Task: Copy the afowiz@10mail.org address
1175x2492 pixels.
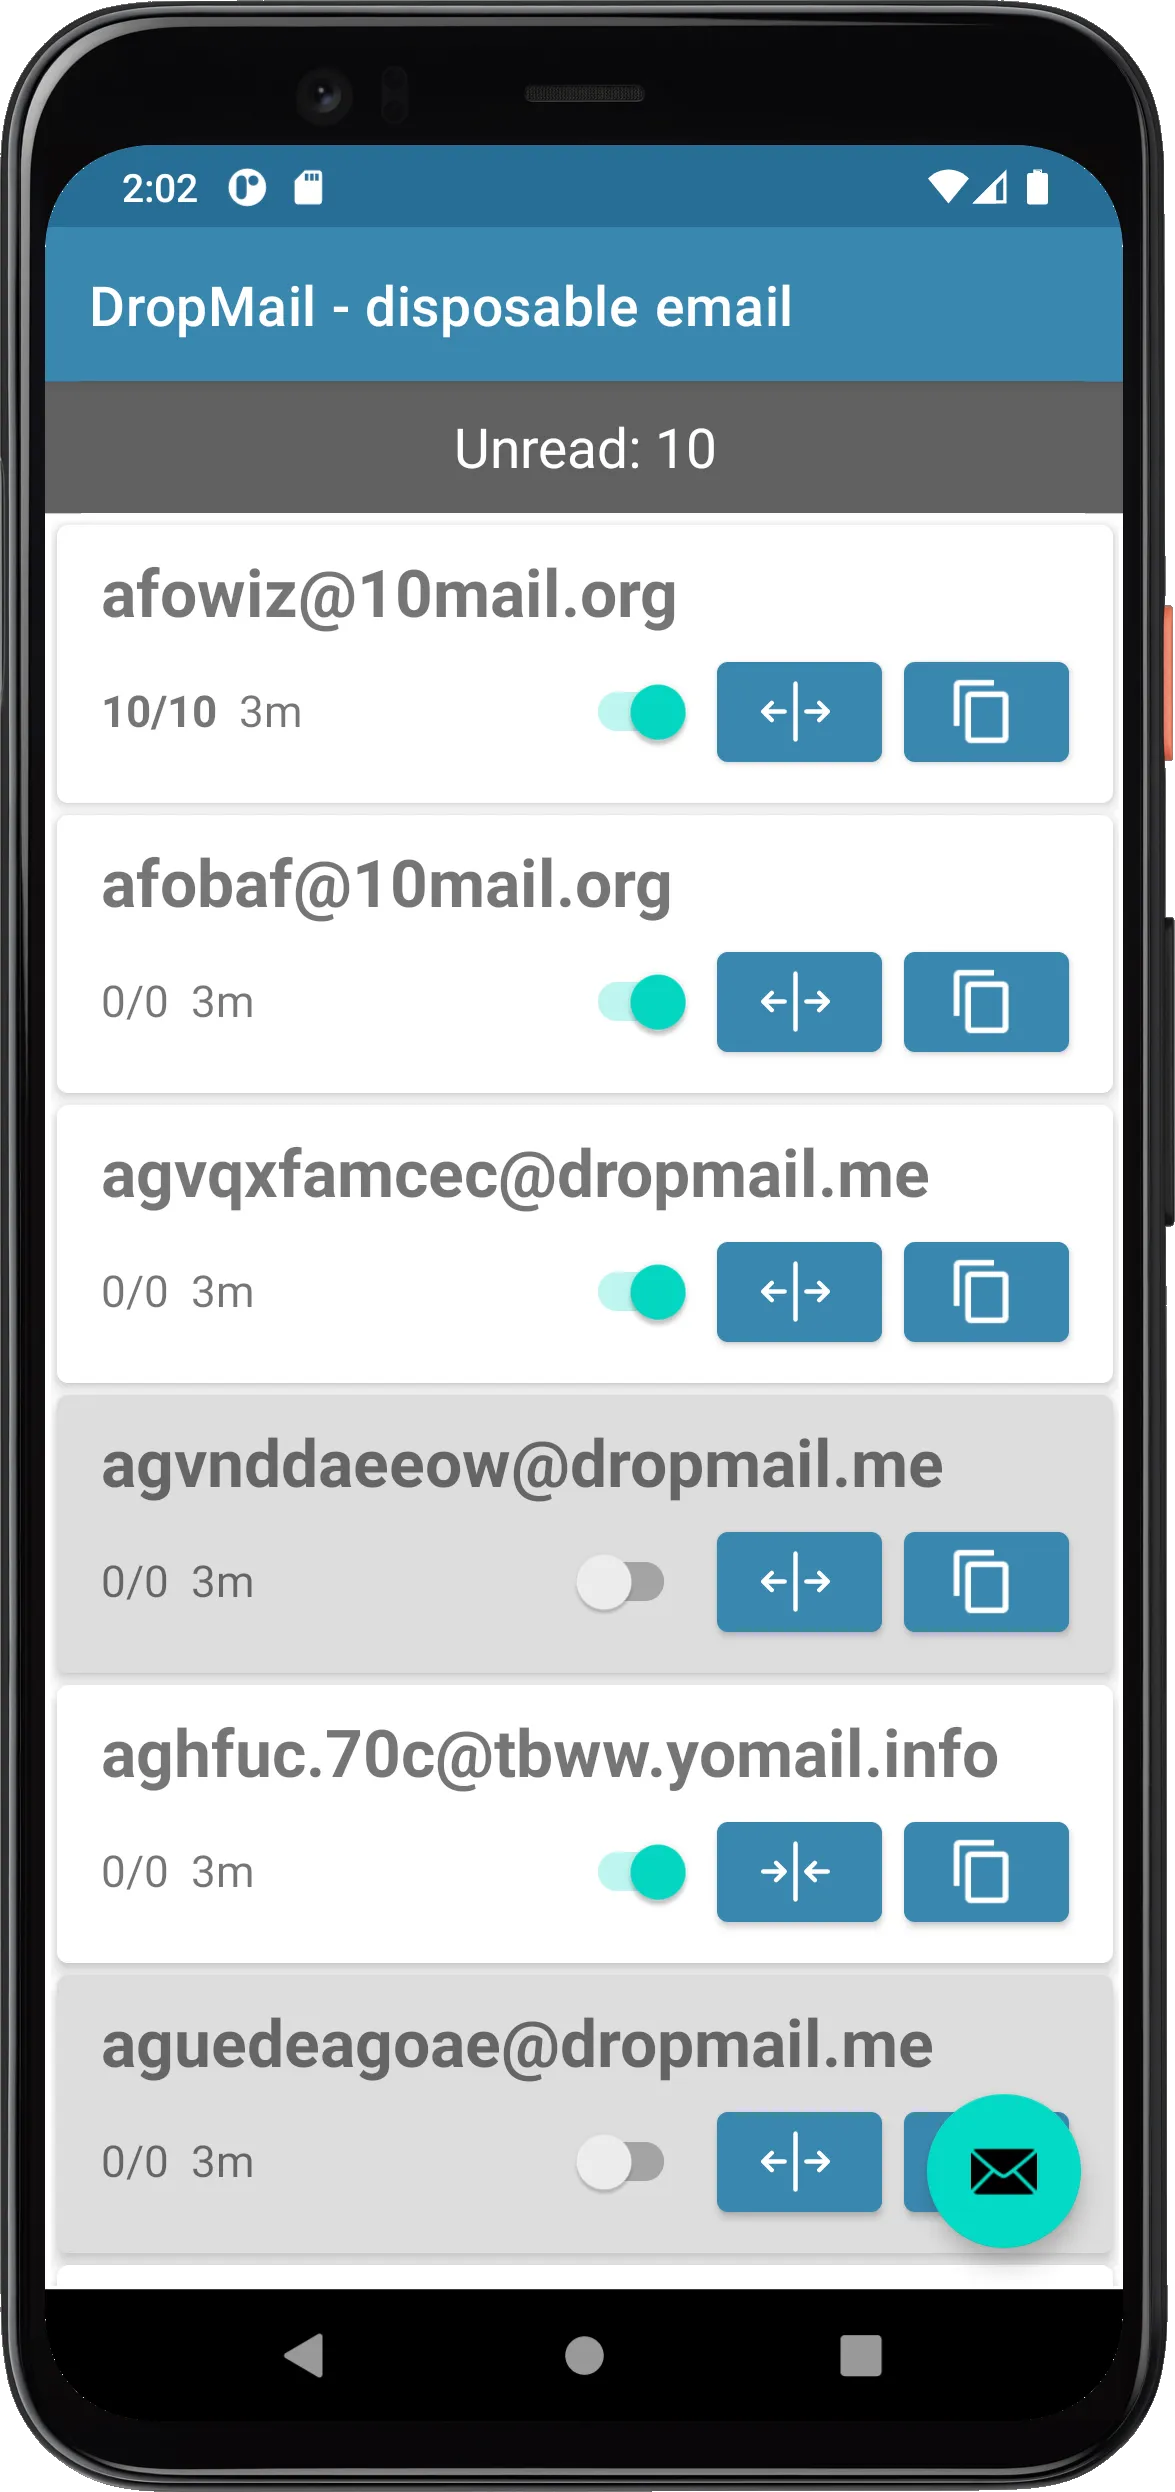Action: pos(986,712)
